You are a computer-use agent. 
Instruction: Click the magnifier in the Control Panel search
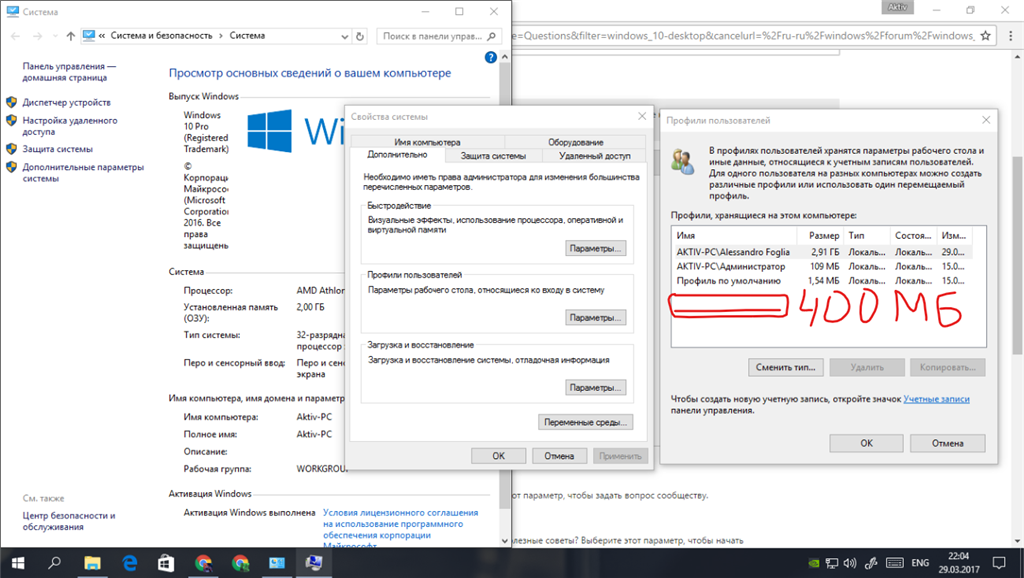[x=492, y=37]
